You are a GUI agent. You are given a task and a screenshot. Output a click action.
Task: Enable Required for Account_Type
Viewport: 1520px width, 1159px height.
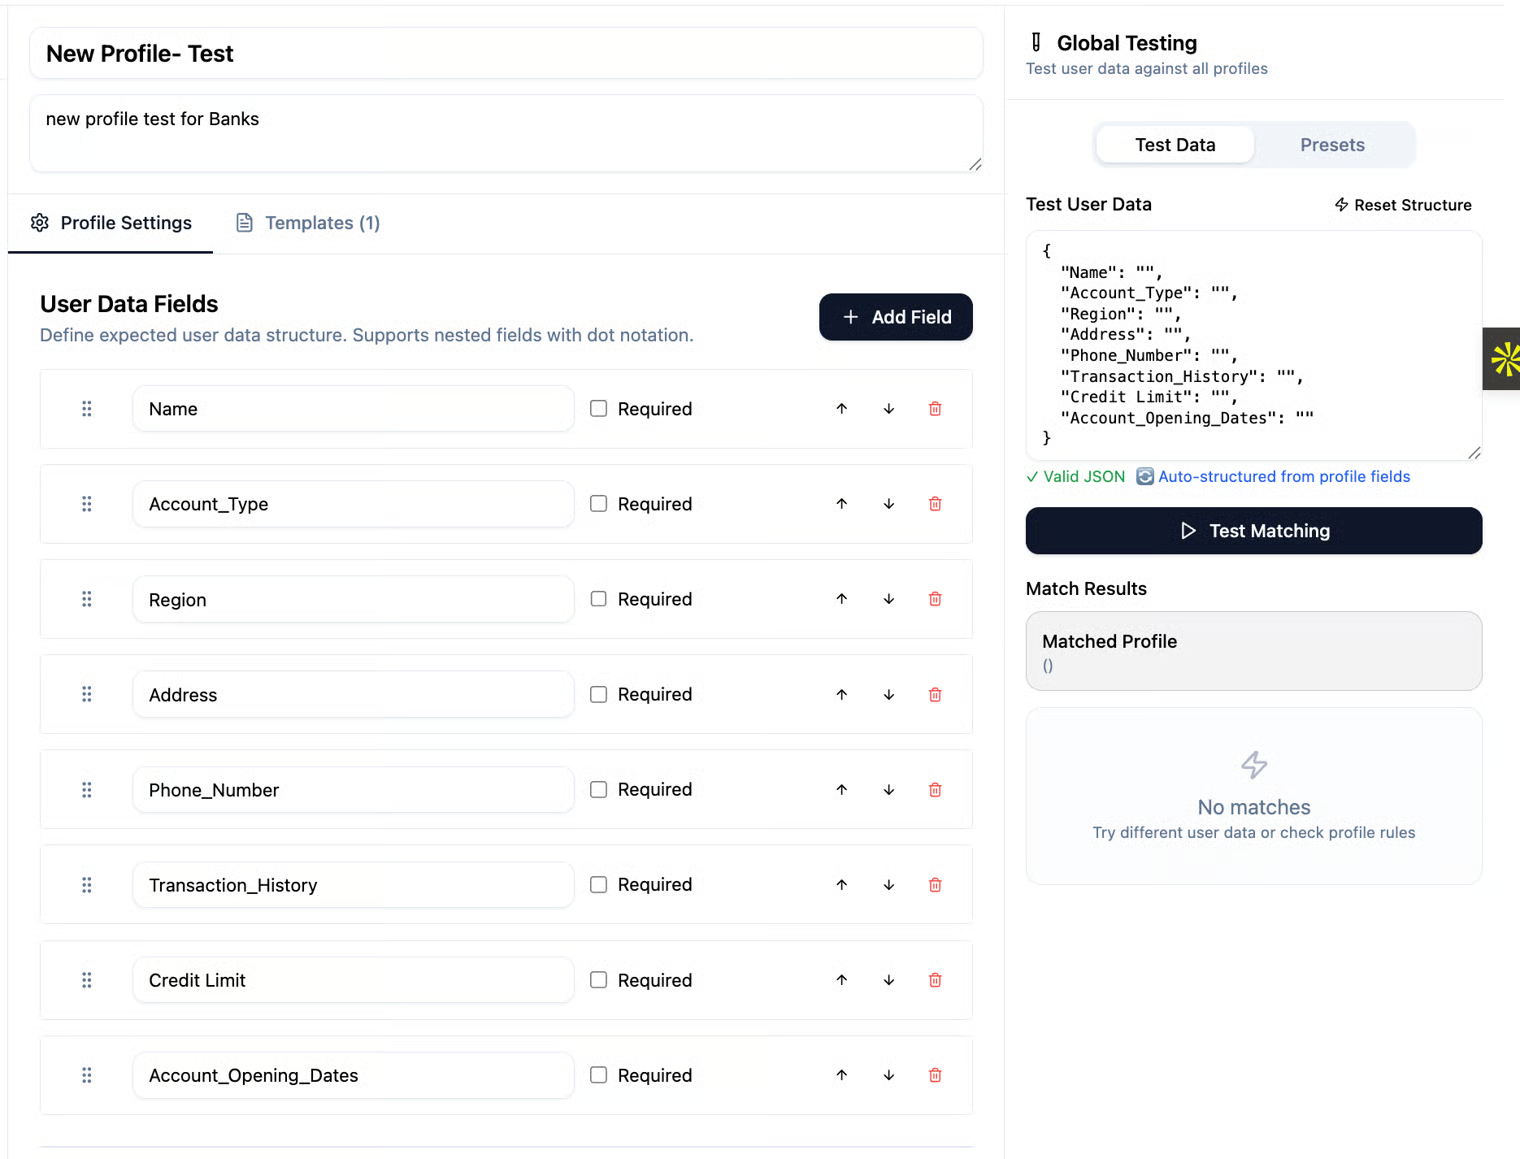click(599, 504)
